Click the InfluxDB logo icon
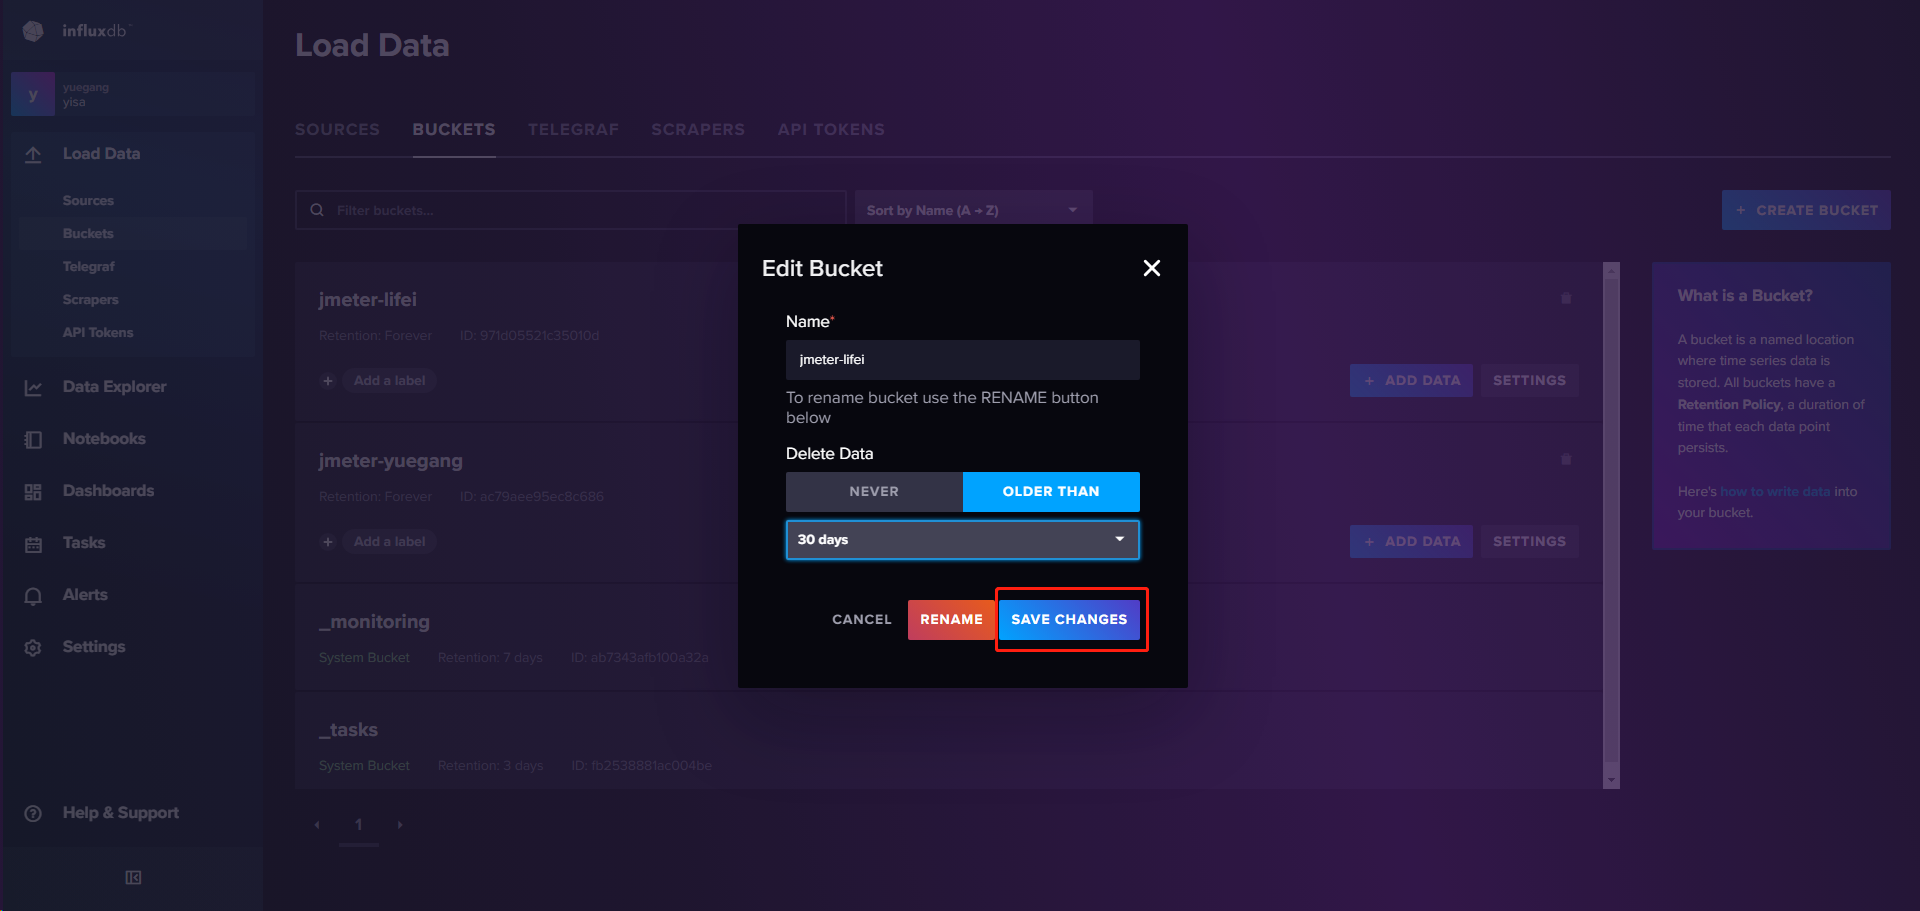Viewport: 1920px width, 911px height. tap(33, 31)
